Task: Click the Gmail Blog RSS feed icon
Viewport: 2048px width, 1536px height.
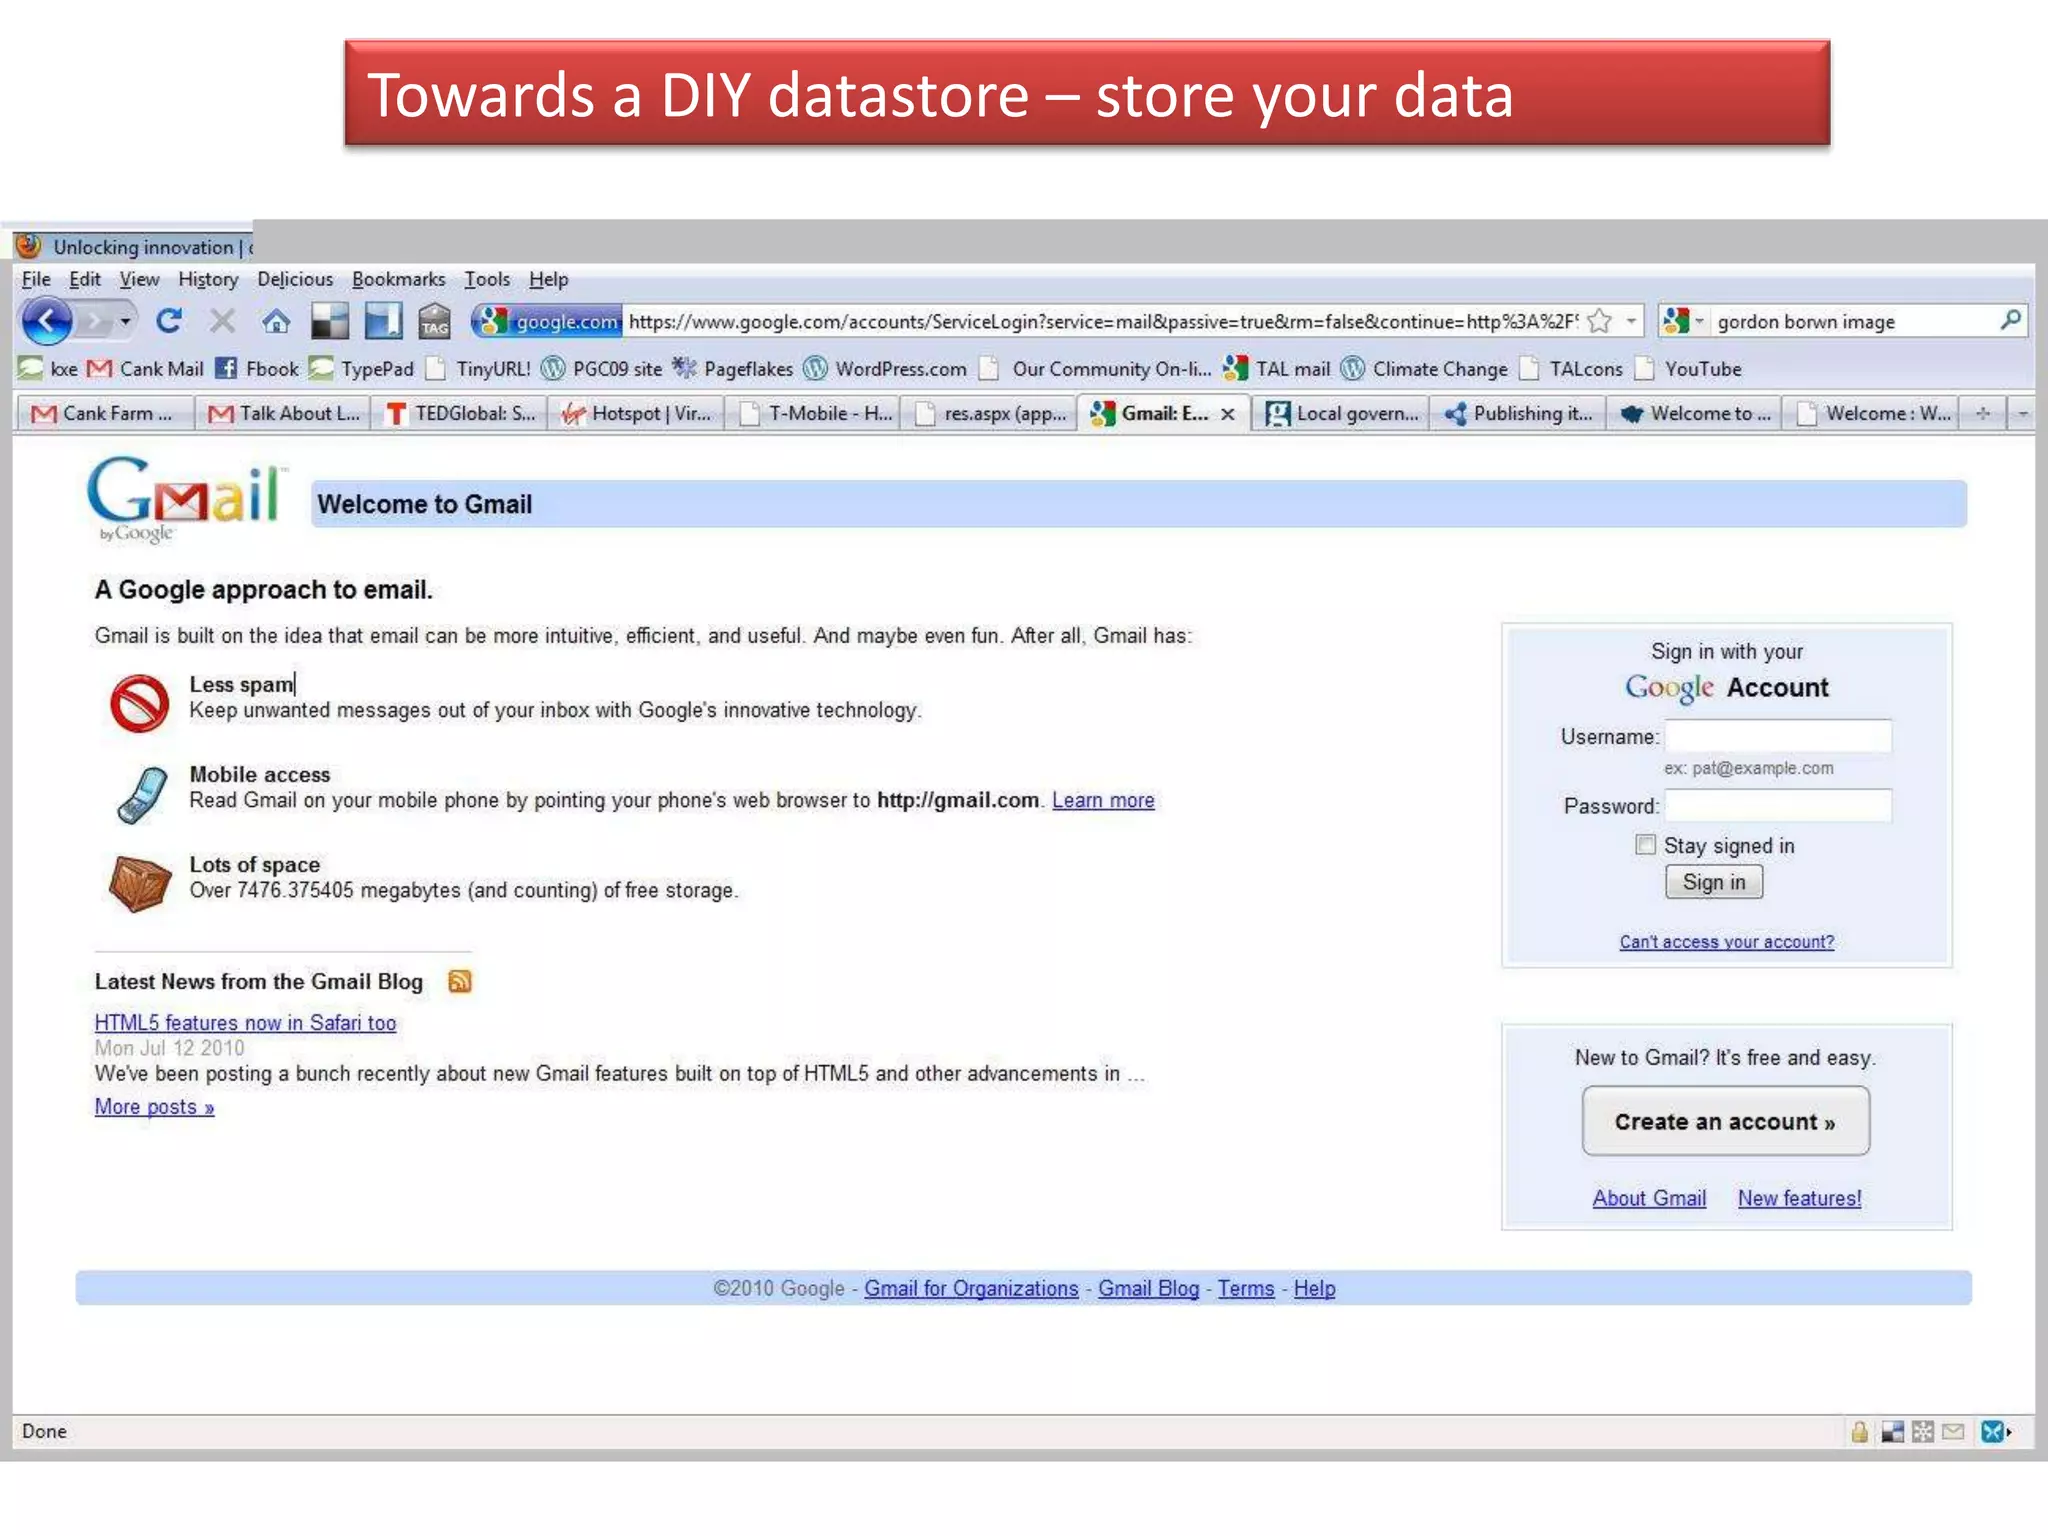Action: point(460,981)
